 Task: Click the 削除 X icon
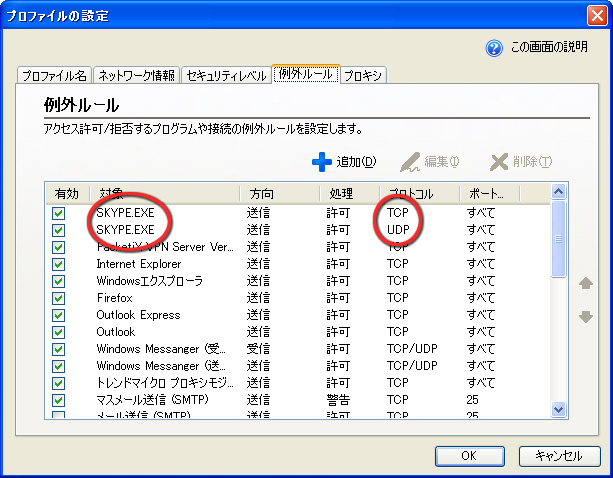[500, 162]
